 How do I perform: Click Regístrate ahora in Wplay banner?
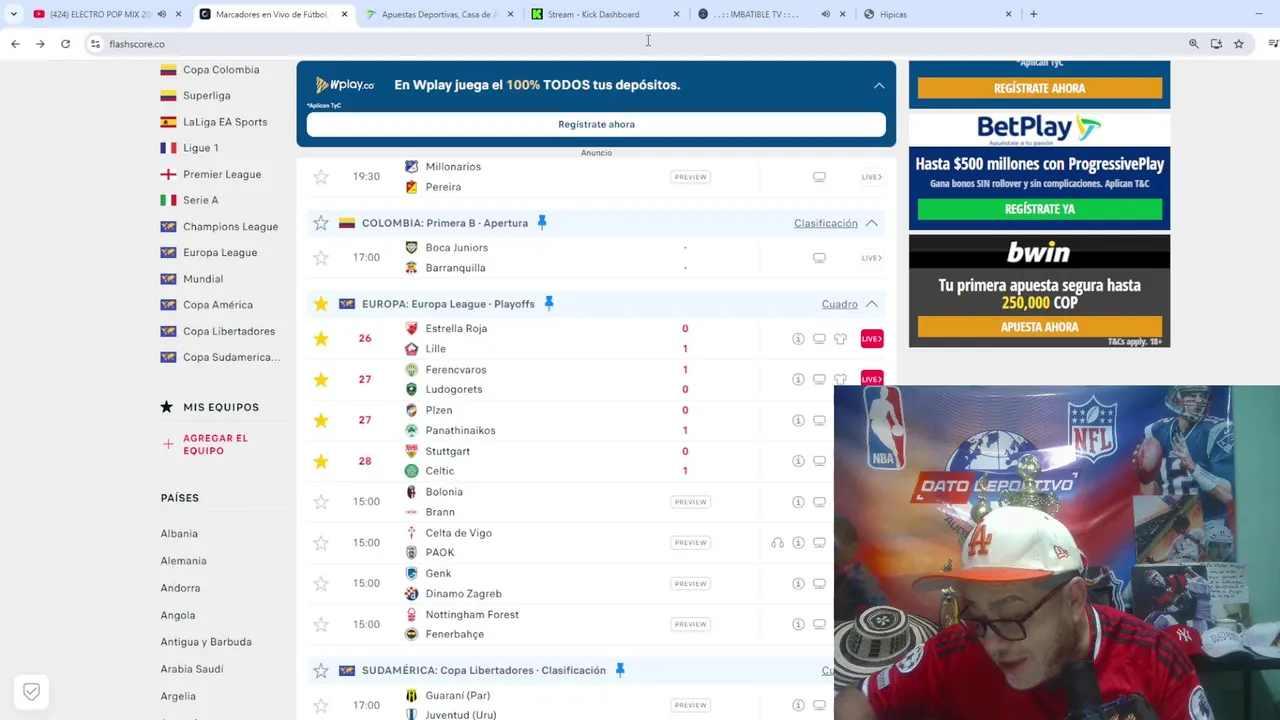596,124
